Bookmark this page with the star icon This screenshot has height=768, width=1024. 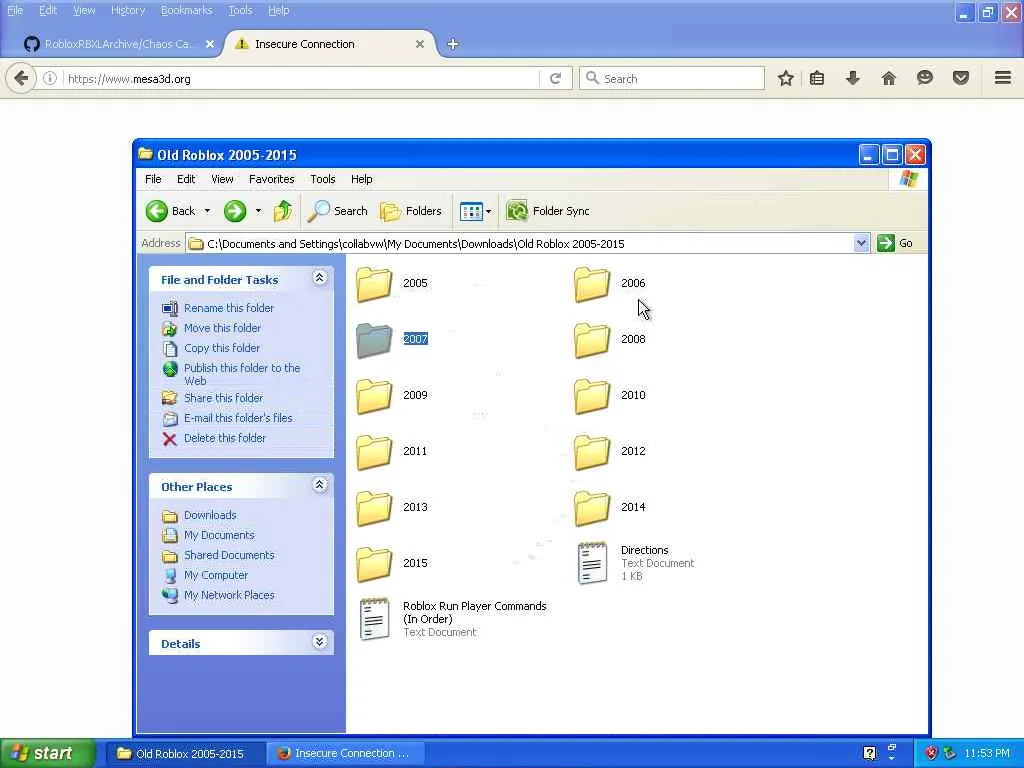tap(786, 78)
